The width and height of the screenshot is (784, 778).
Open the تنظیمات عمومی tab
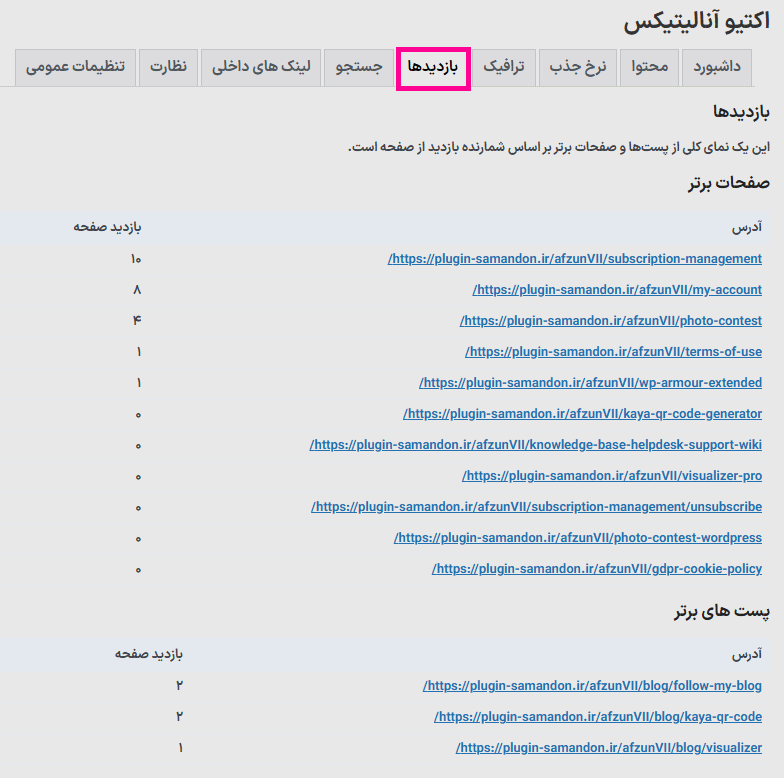click(75, 68)
